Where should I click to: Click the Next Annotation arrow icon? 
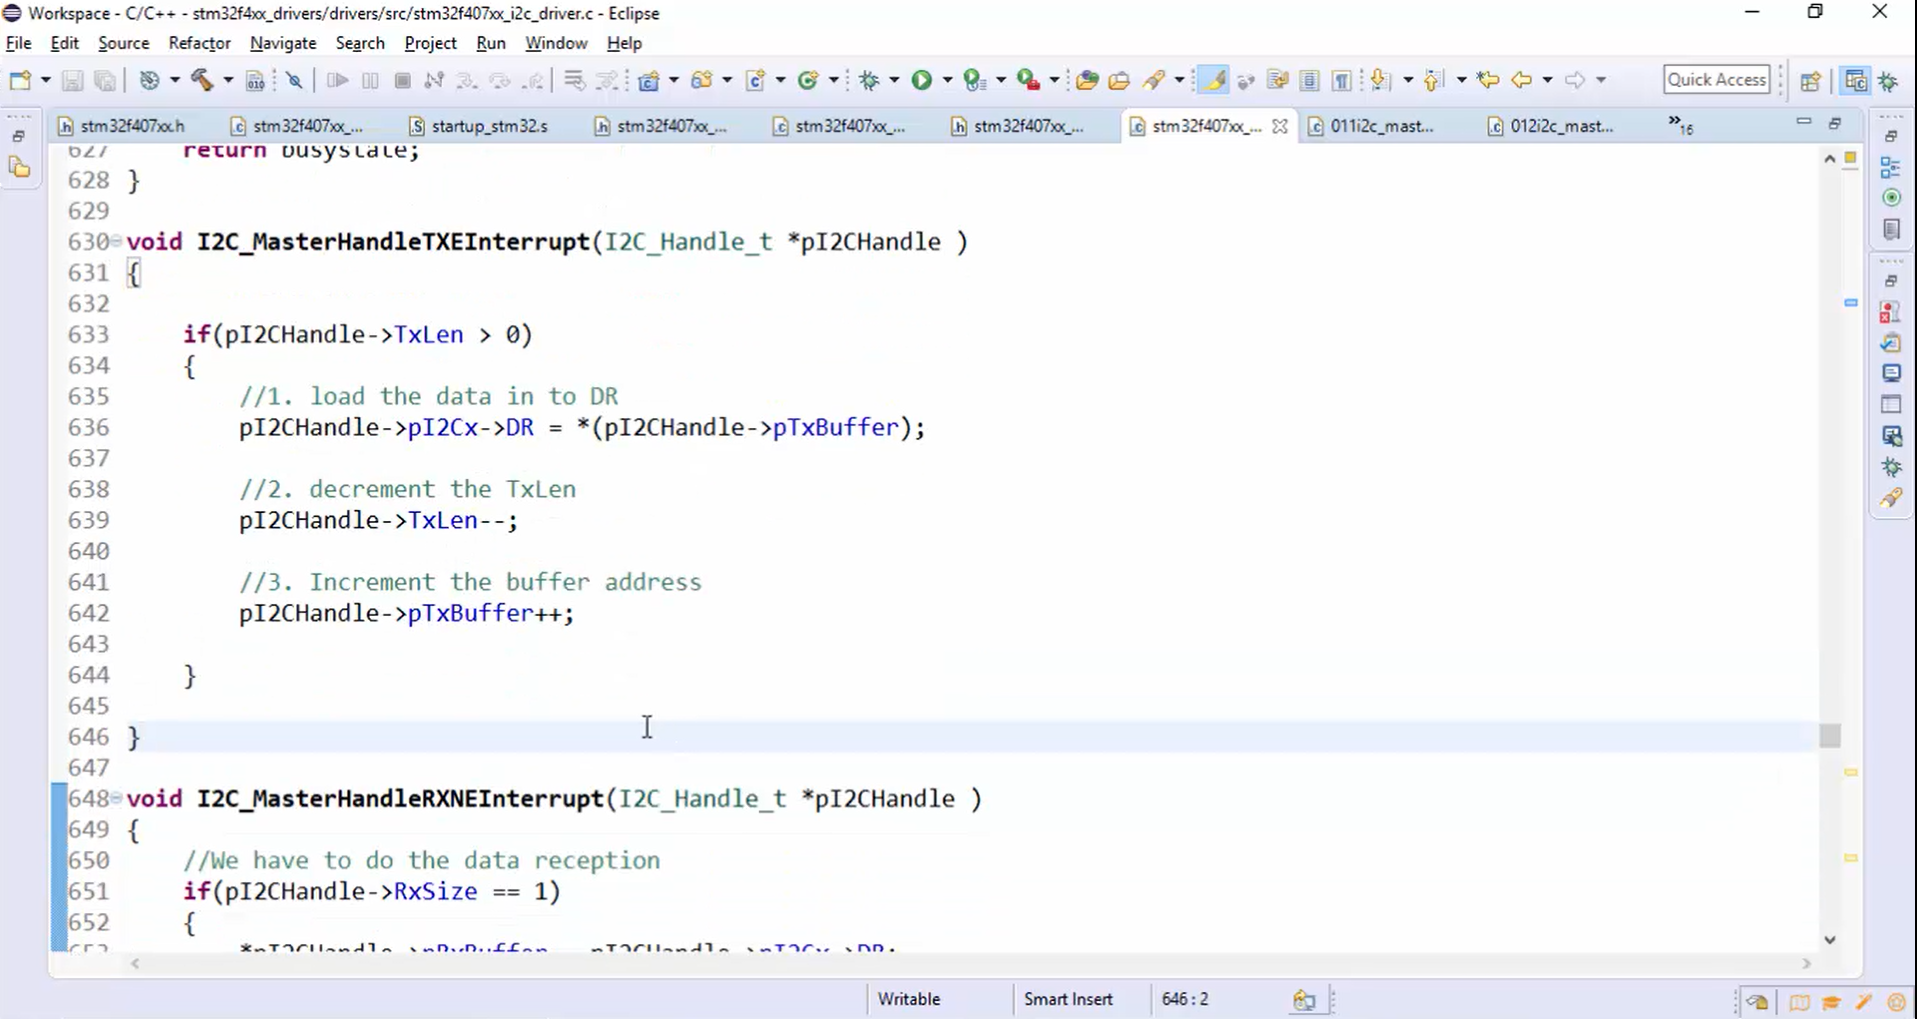tap(1382, 80)
